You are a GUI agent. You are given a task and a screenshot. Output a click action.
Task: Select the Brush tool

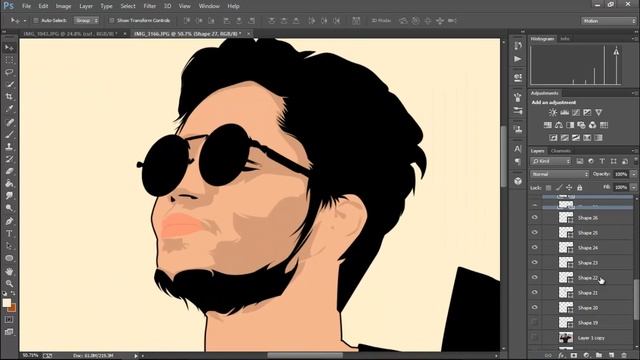coord(9,134)
